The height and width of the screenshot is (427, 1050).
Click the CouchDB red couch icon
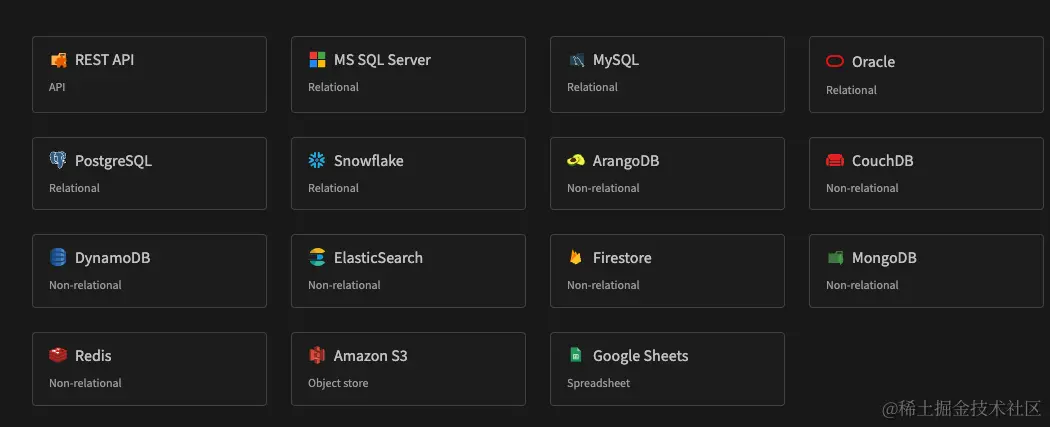pos(835,161)
